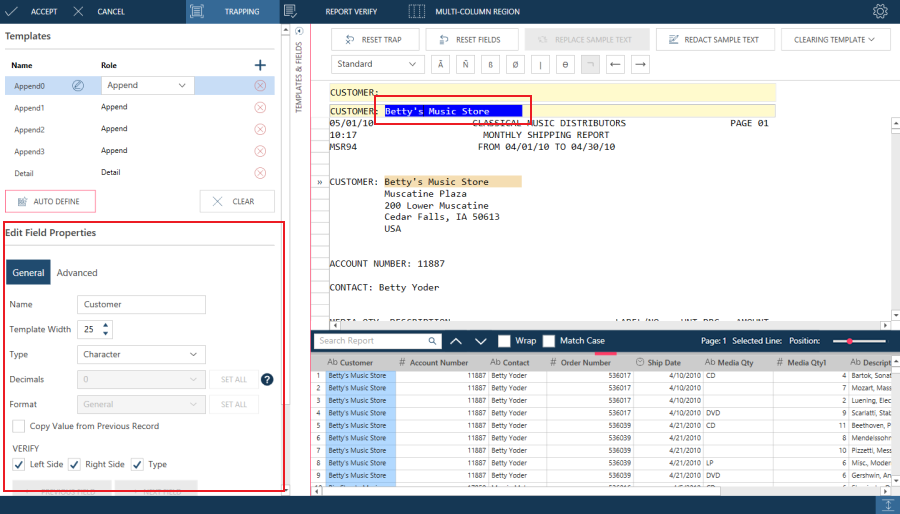
Task: Click the Auto Define button
Action: (50, 201)
